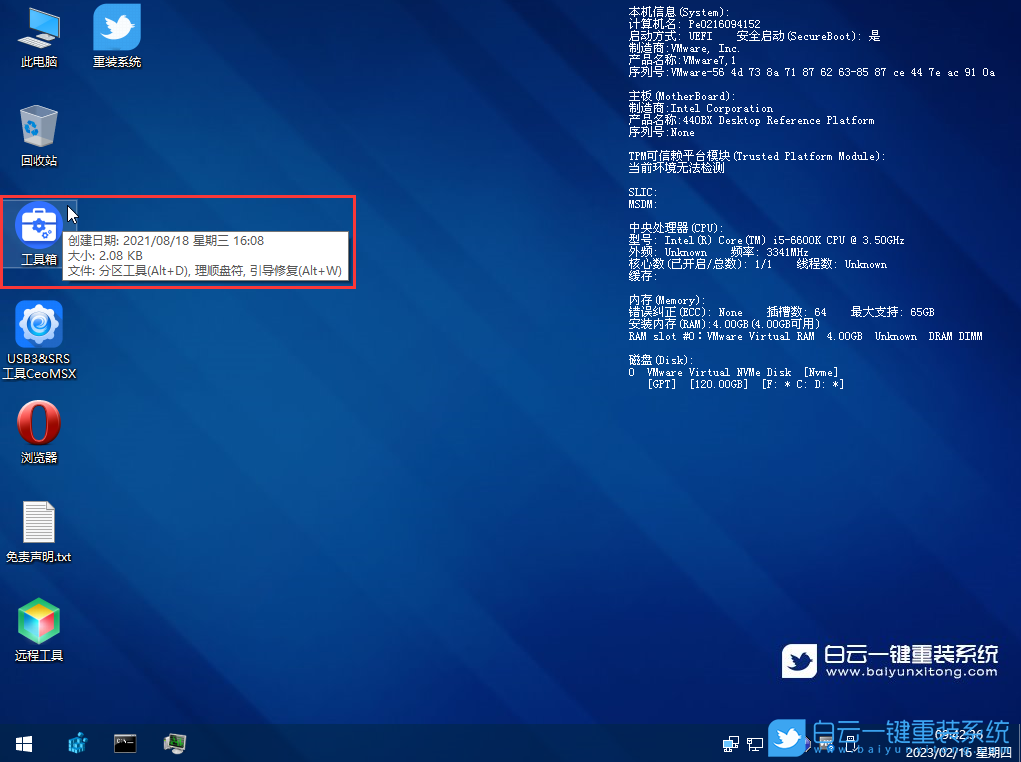Click the 工具箱 tooltip creation date line
Viewport: 1021px width, 762px height.
165,241
